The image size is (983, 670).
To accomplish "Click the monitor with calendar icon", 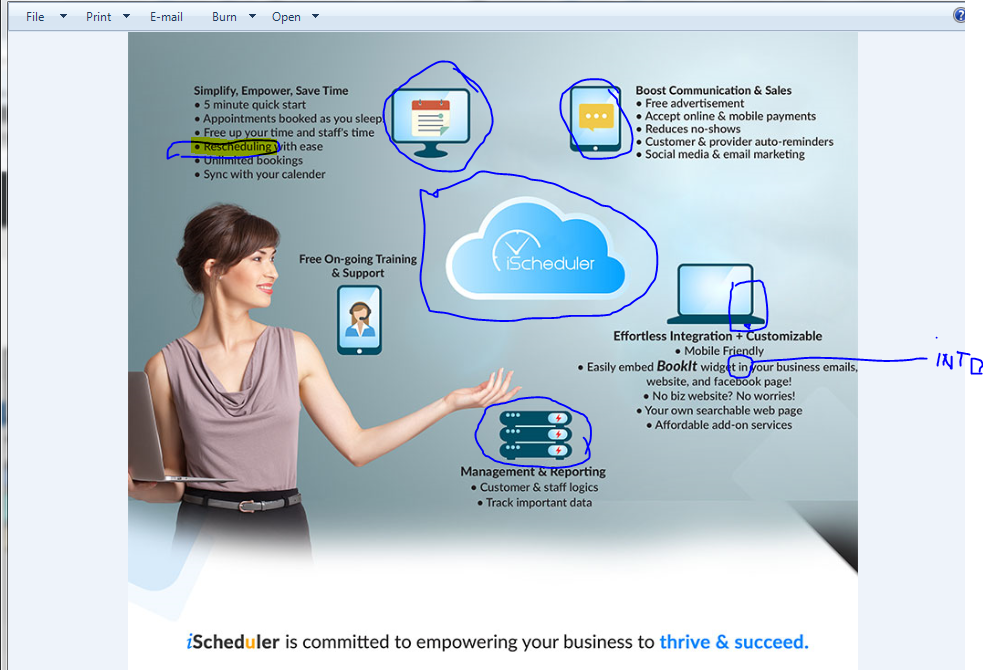I will (431, 122).
